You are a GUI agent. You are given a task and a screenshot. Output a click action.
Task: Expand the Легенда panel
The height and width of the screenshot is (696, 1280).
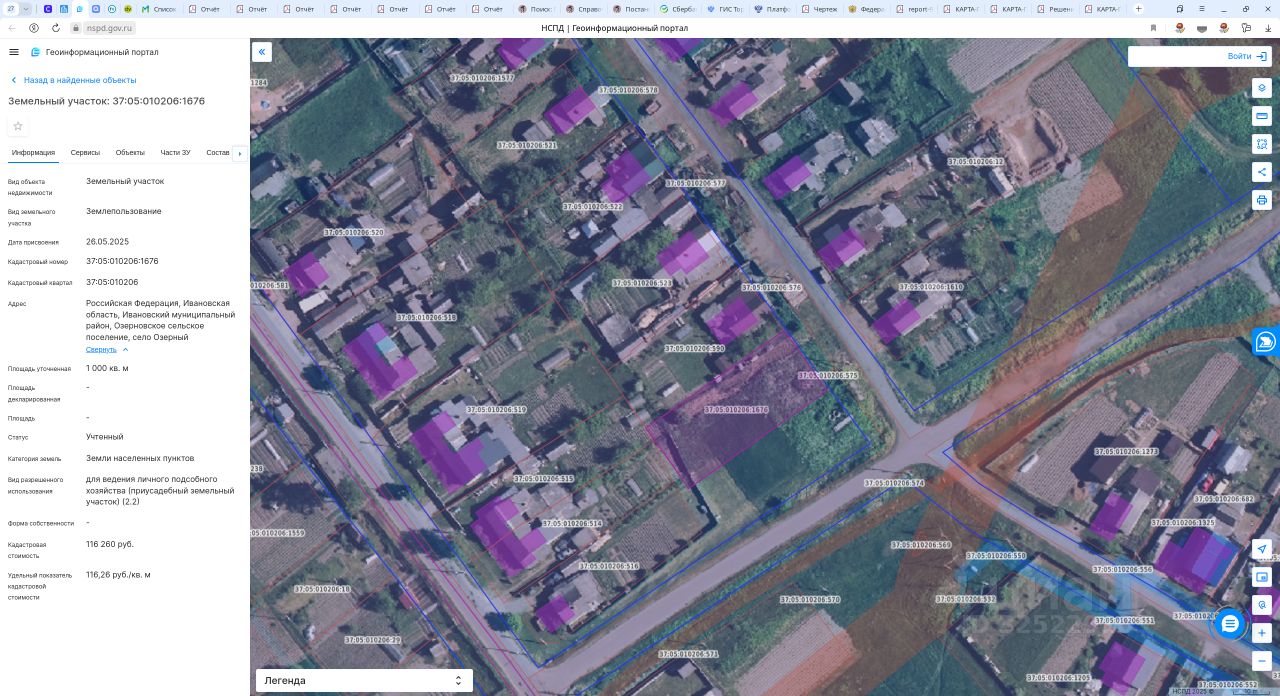click(x=364, y=680)
